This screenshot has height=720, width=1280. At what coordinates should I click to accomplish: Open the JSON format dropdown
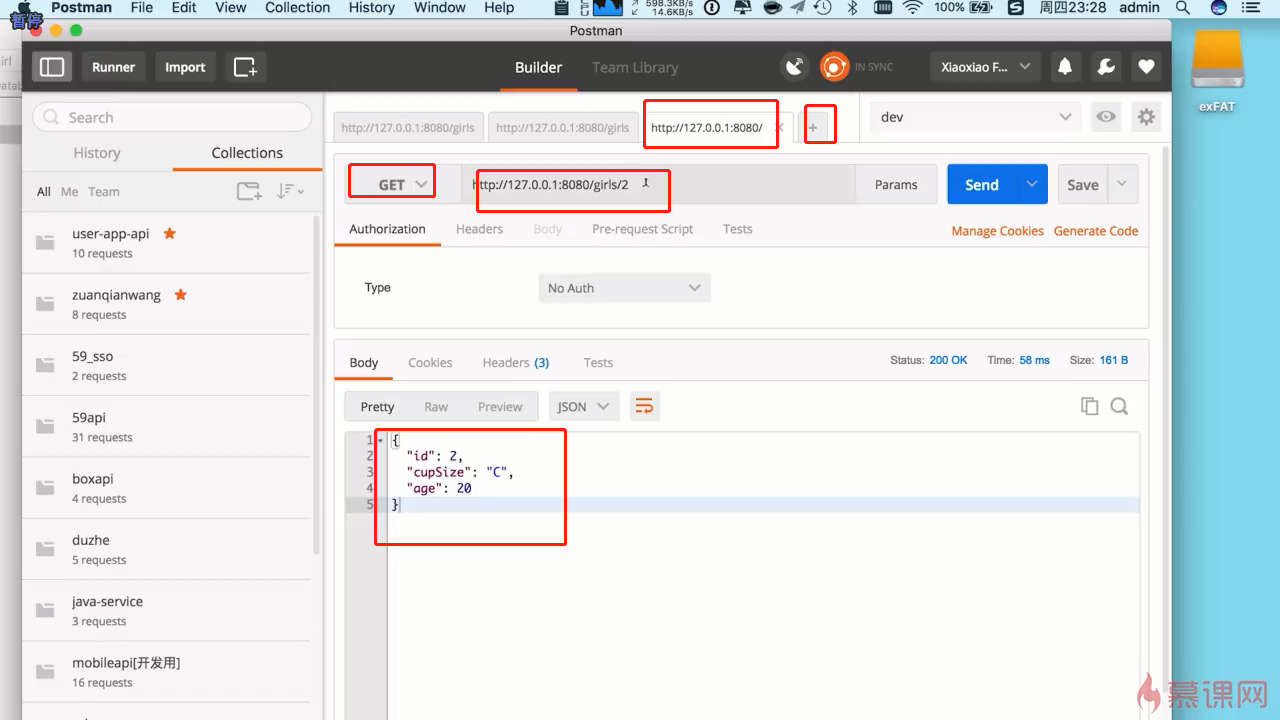[583, 406]
